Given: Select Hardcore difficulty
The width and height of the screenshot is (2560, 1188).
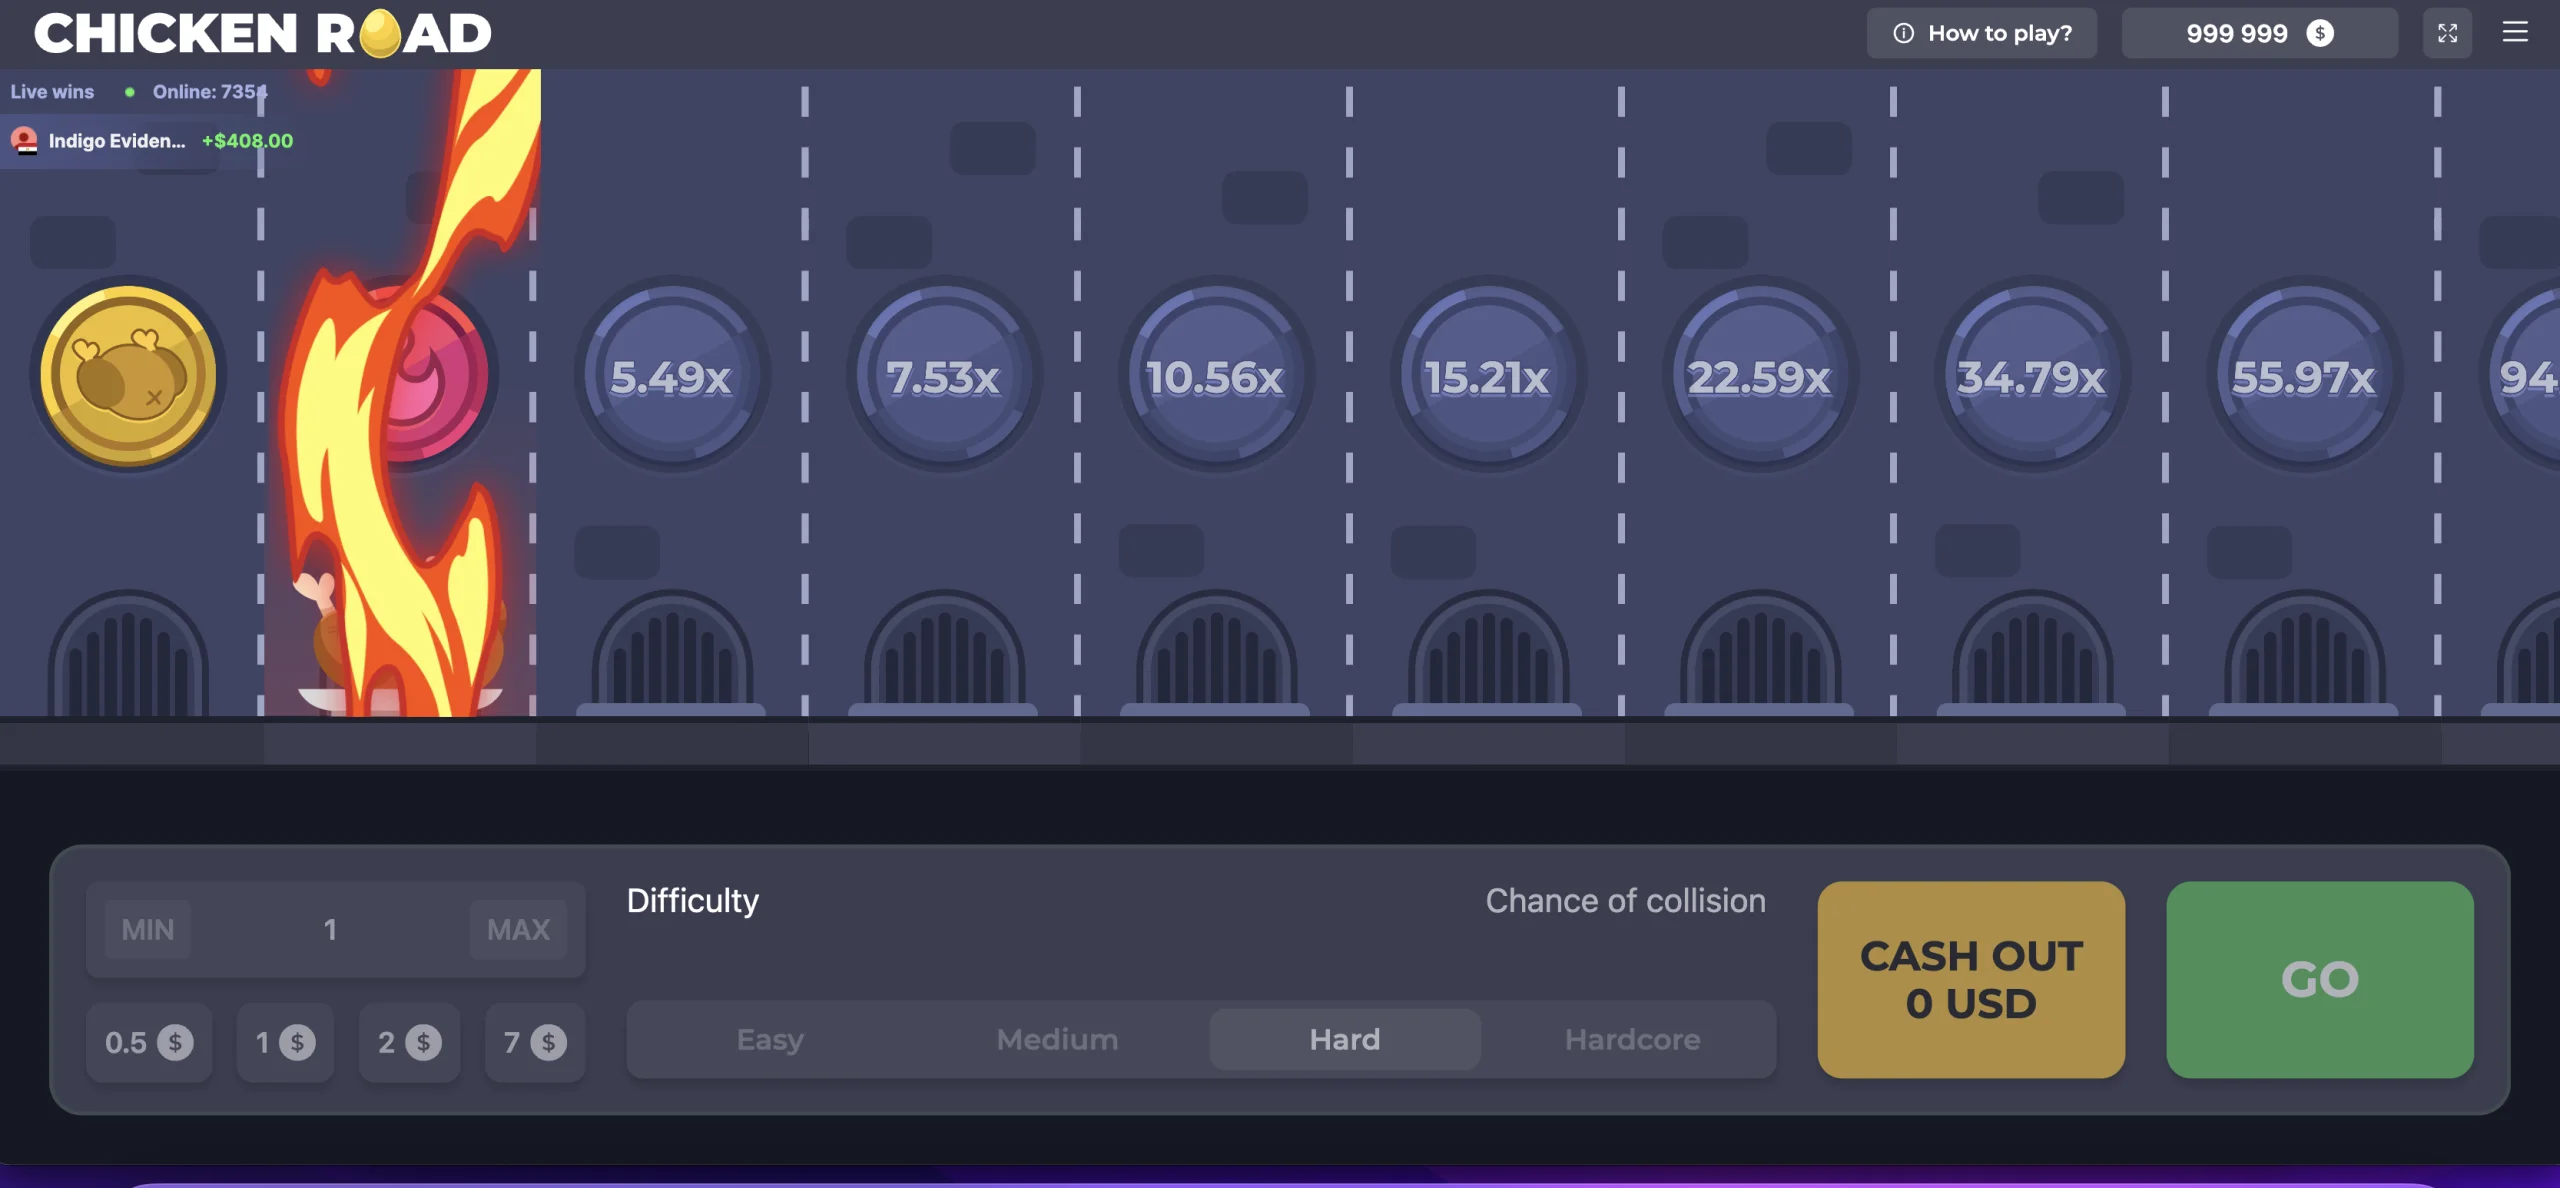Looking at the screenshot, I should coord(1632,1040).
